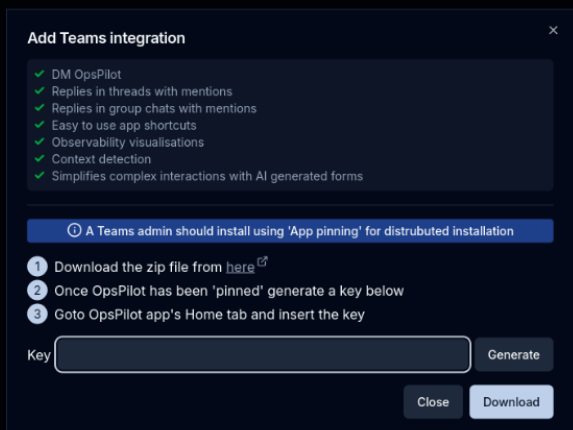Focus the Key input field
Screen dimensions: 573x430
tap(263, 354)
